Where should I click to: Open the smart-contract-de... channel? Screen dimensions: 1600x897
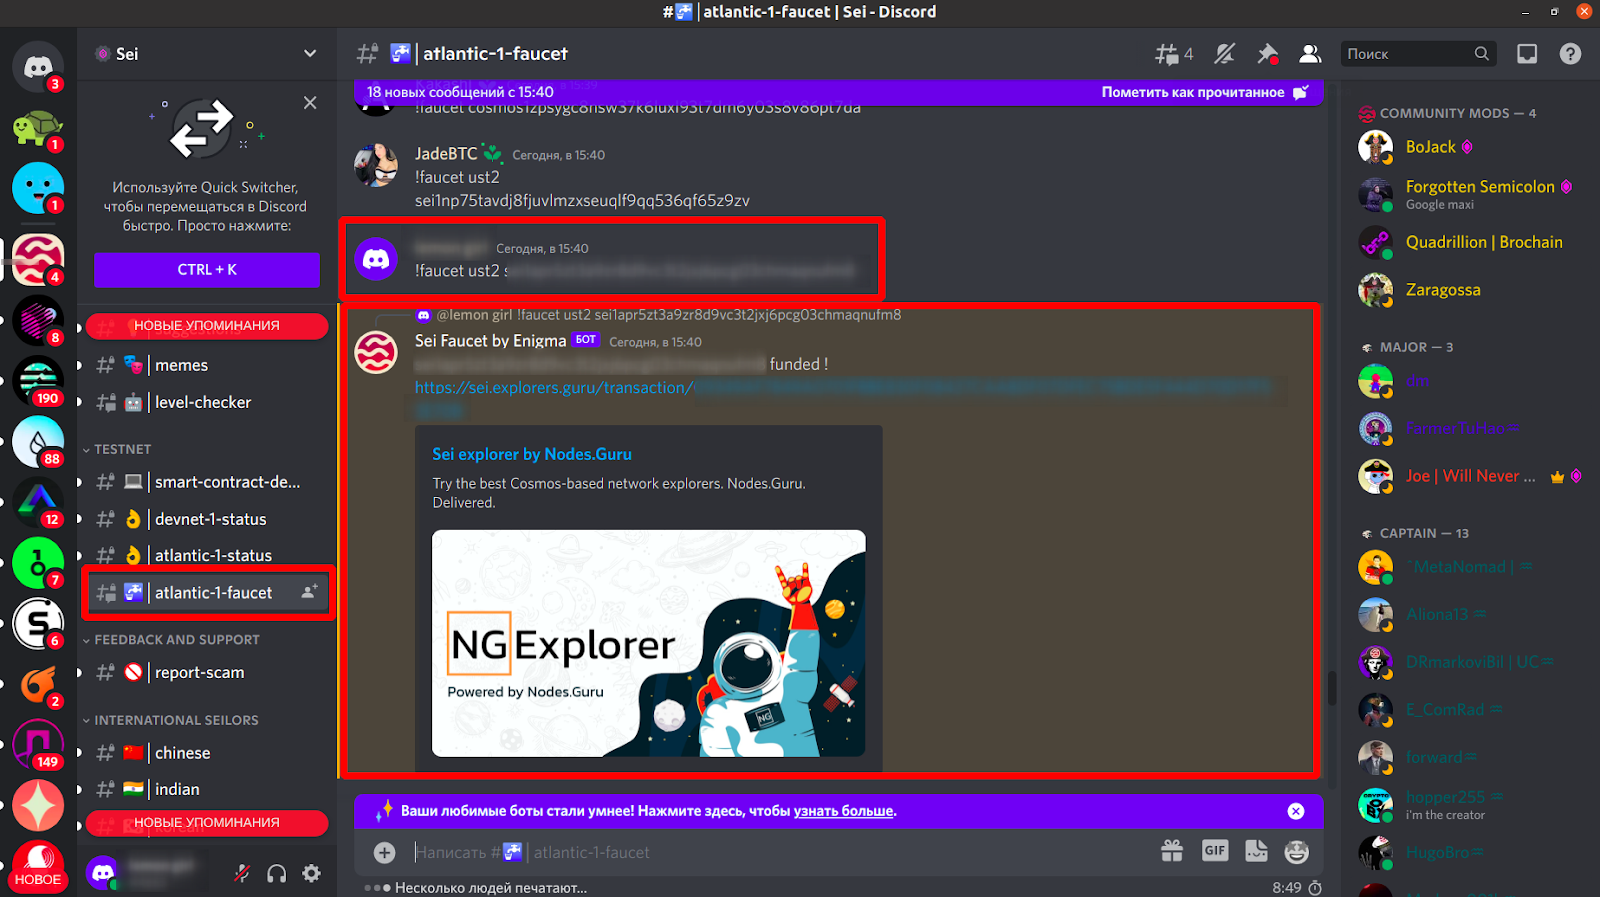207,482
